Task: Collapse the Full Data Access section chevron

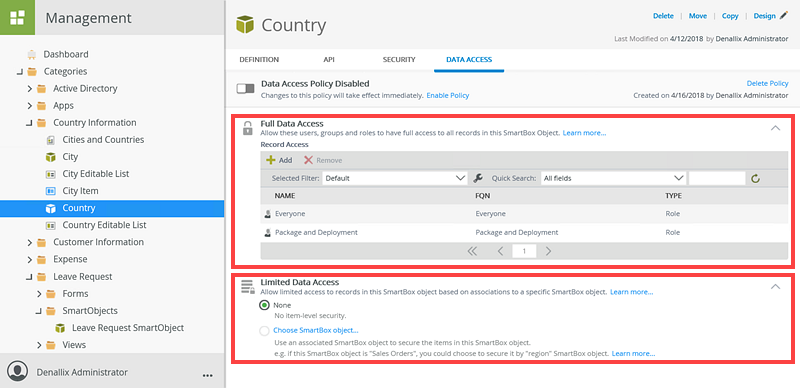Action: pos(775,128)
